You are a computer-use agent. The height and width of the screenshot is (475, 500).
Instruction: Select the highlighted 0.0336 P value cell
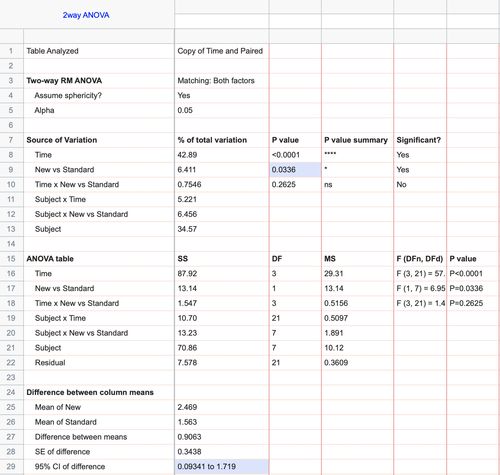pos(295,170)
